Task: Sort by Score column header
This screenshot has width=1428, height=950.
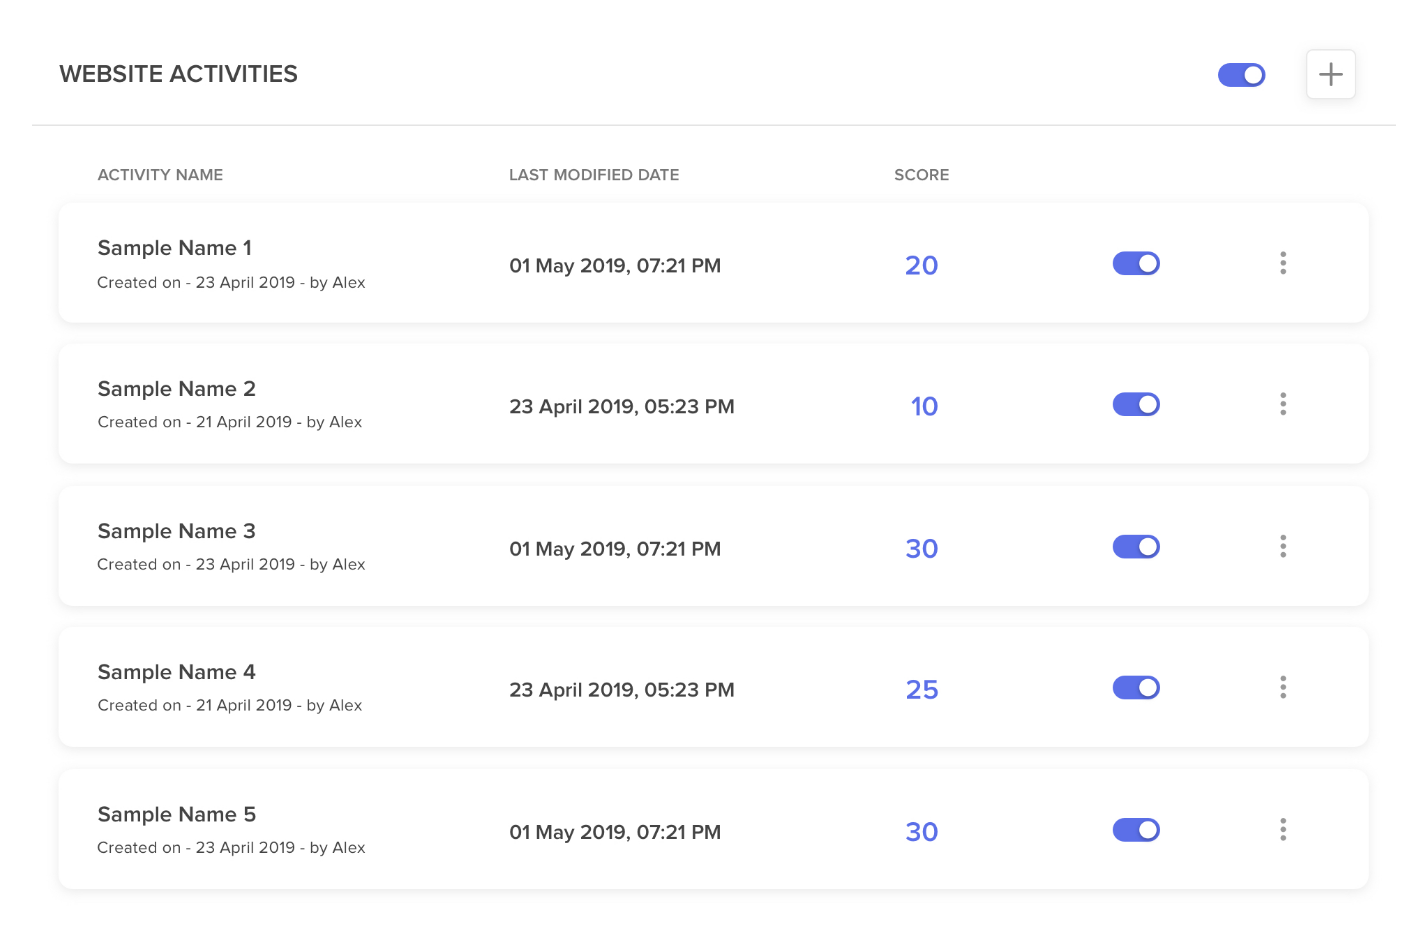Action: point(921,175)
